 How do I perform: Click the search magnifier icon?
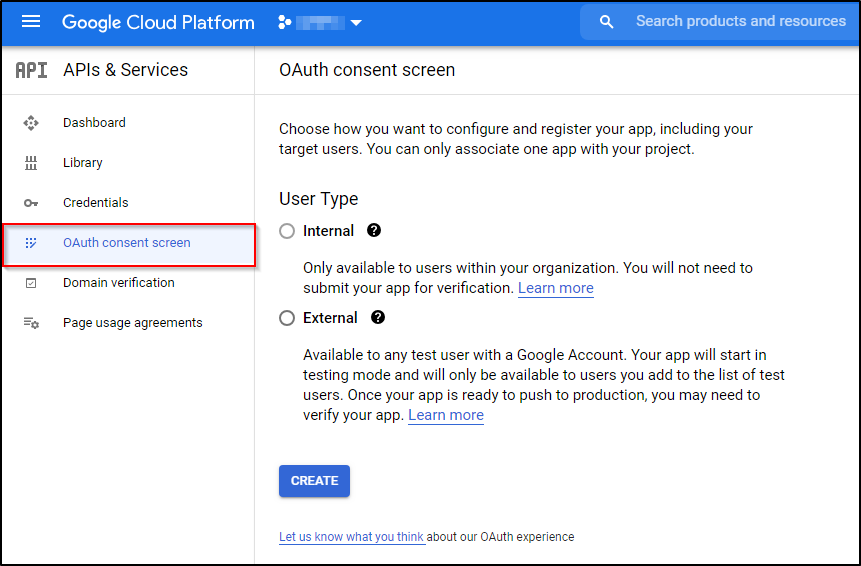(606, 22)
